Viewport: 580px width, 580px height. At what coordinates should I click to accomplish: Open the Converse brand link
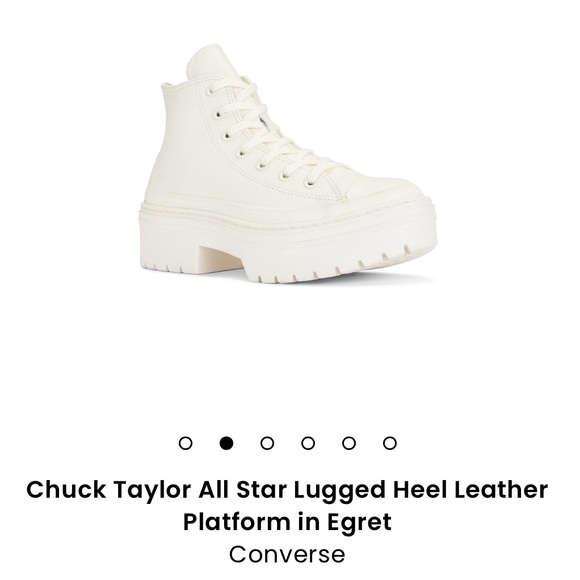[287, 554]
